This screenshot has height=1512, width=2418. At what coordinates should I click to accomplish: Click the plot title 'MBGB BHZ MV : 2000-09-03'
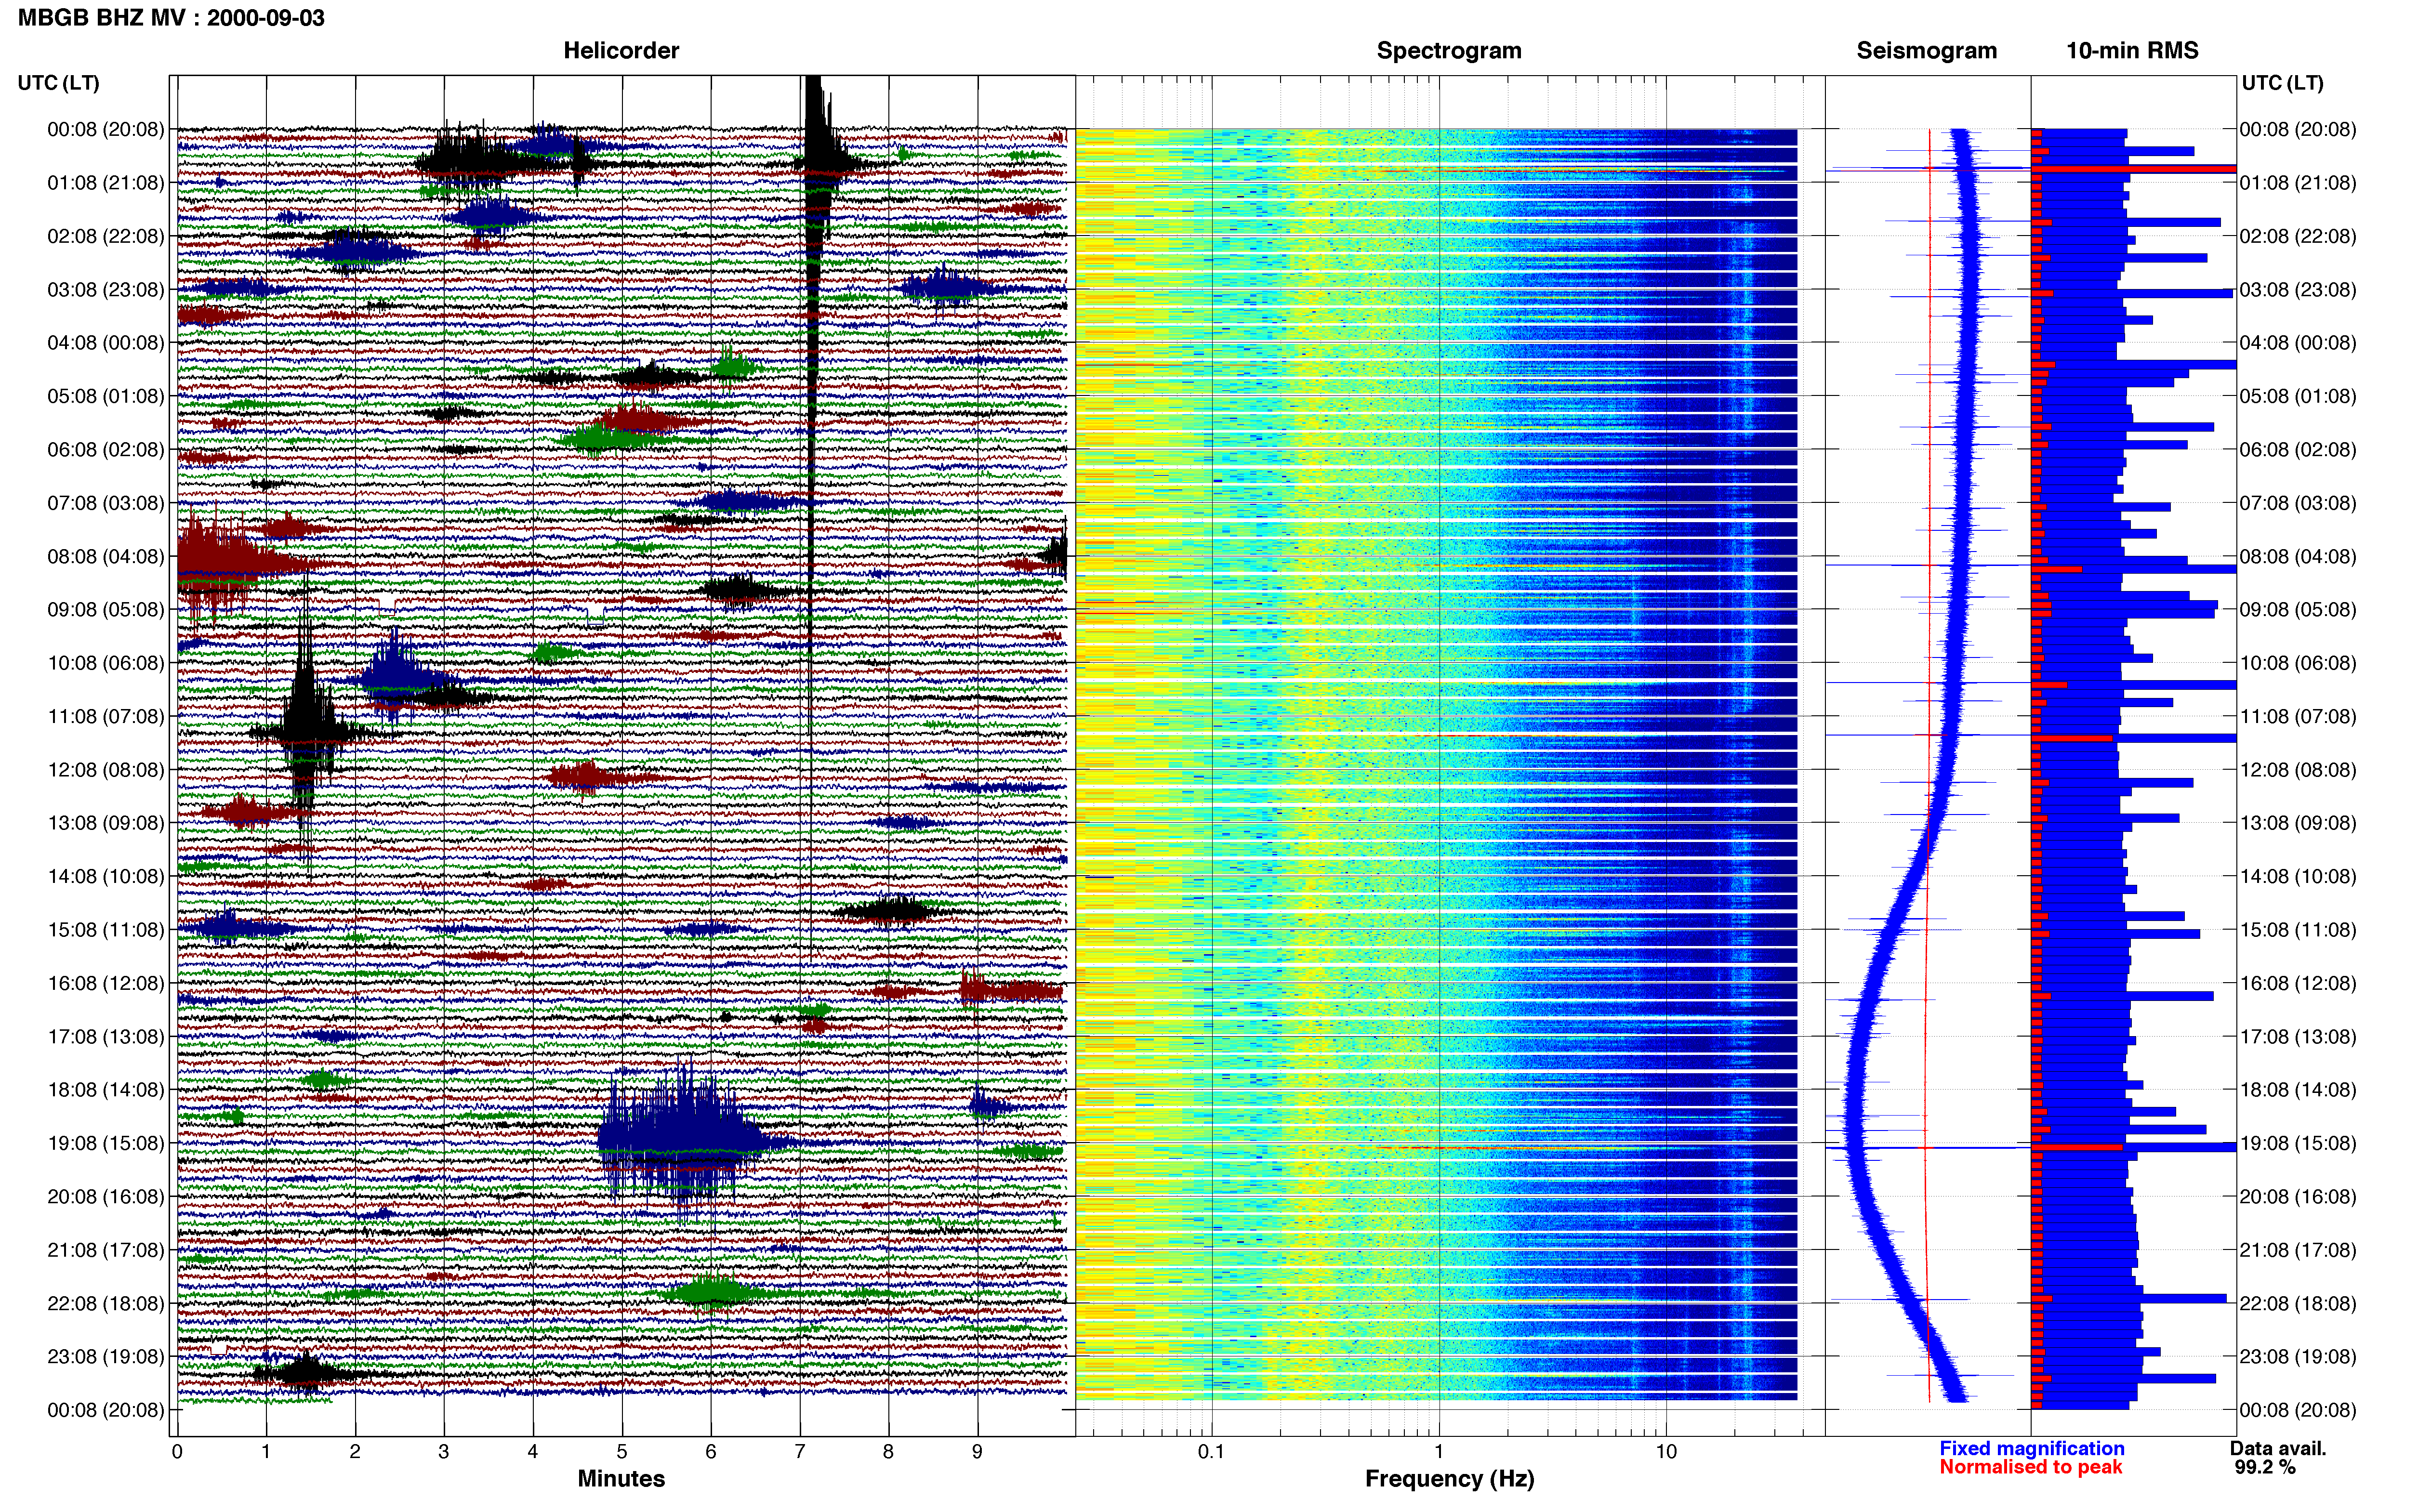click(x=171, y=18)
